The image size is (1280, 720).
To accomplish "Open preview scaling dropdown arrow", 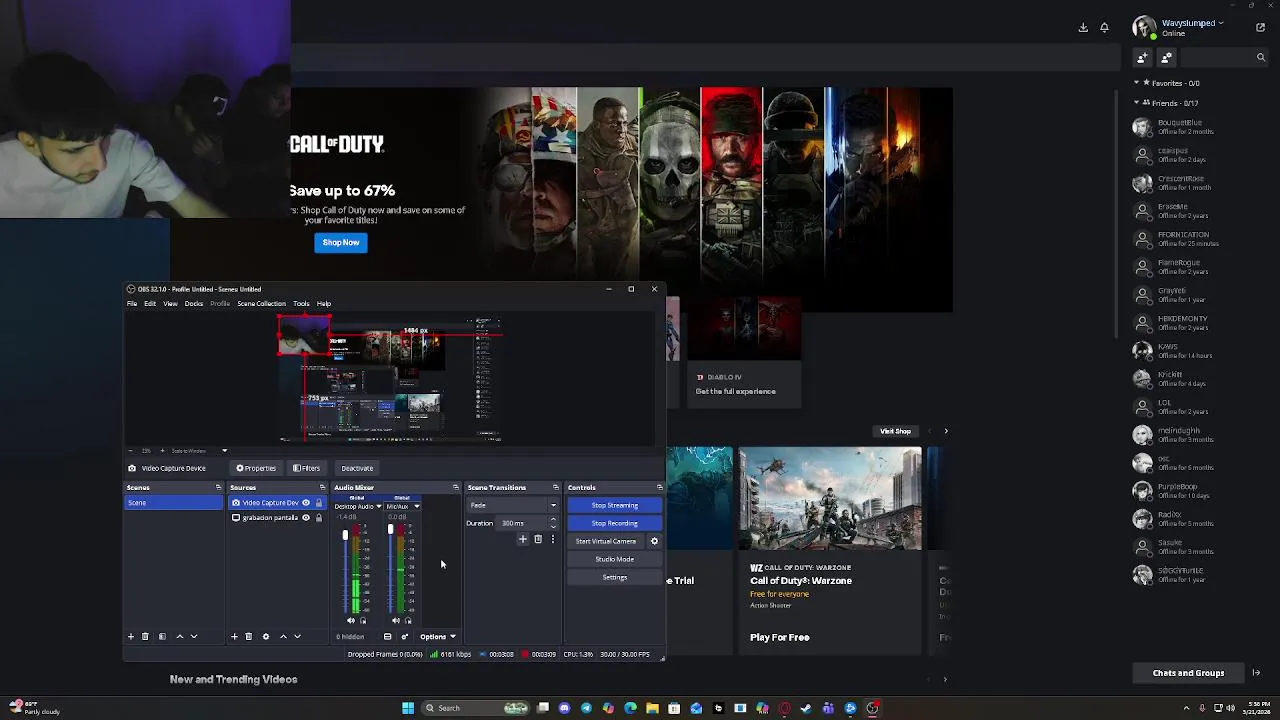I will coord(224,451).
